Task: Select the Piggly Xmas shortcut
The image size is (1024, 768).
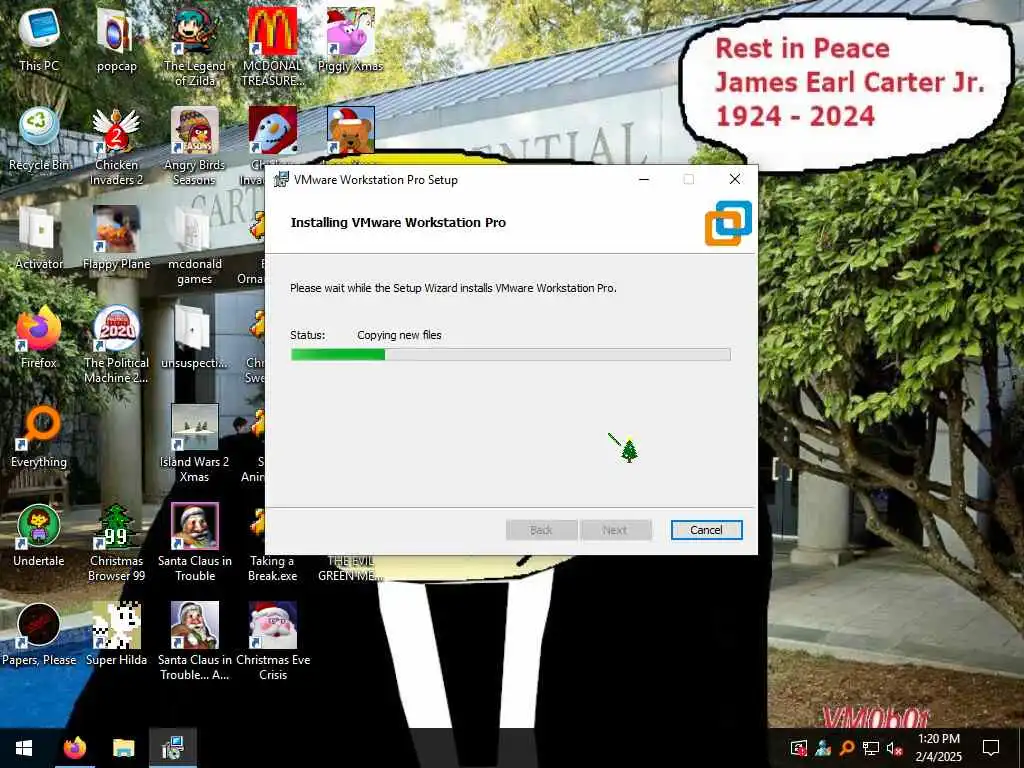Action: click(350, 41)
